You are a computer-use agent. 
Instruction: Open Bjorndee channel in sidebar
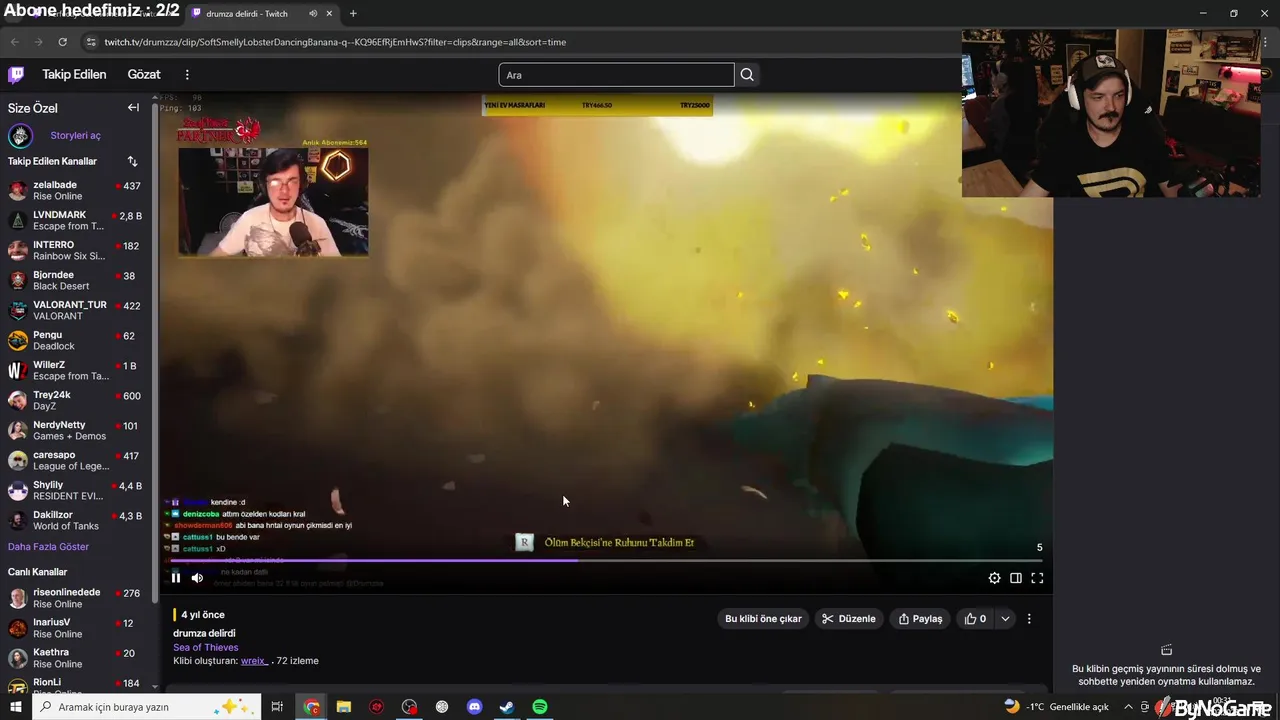75,280
